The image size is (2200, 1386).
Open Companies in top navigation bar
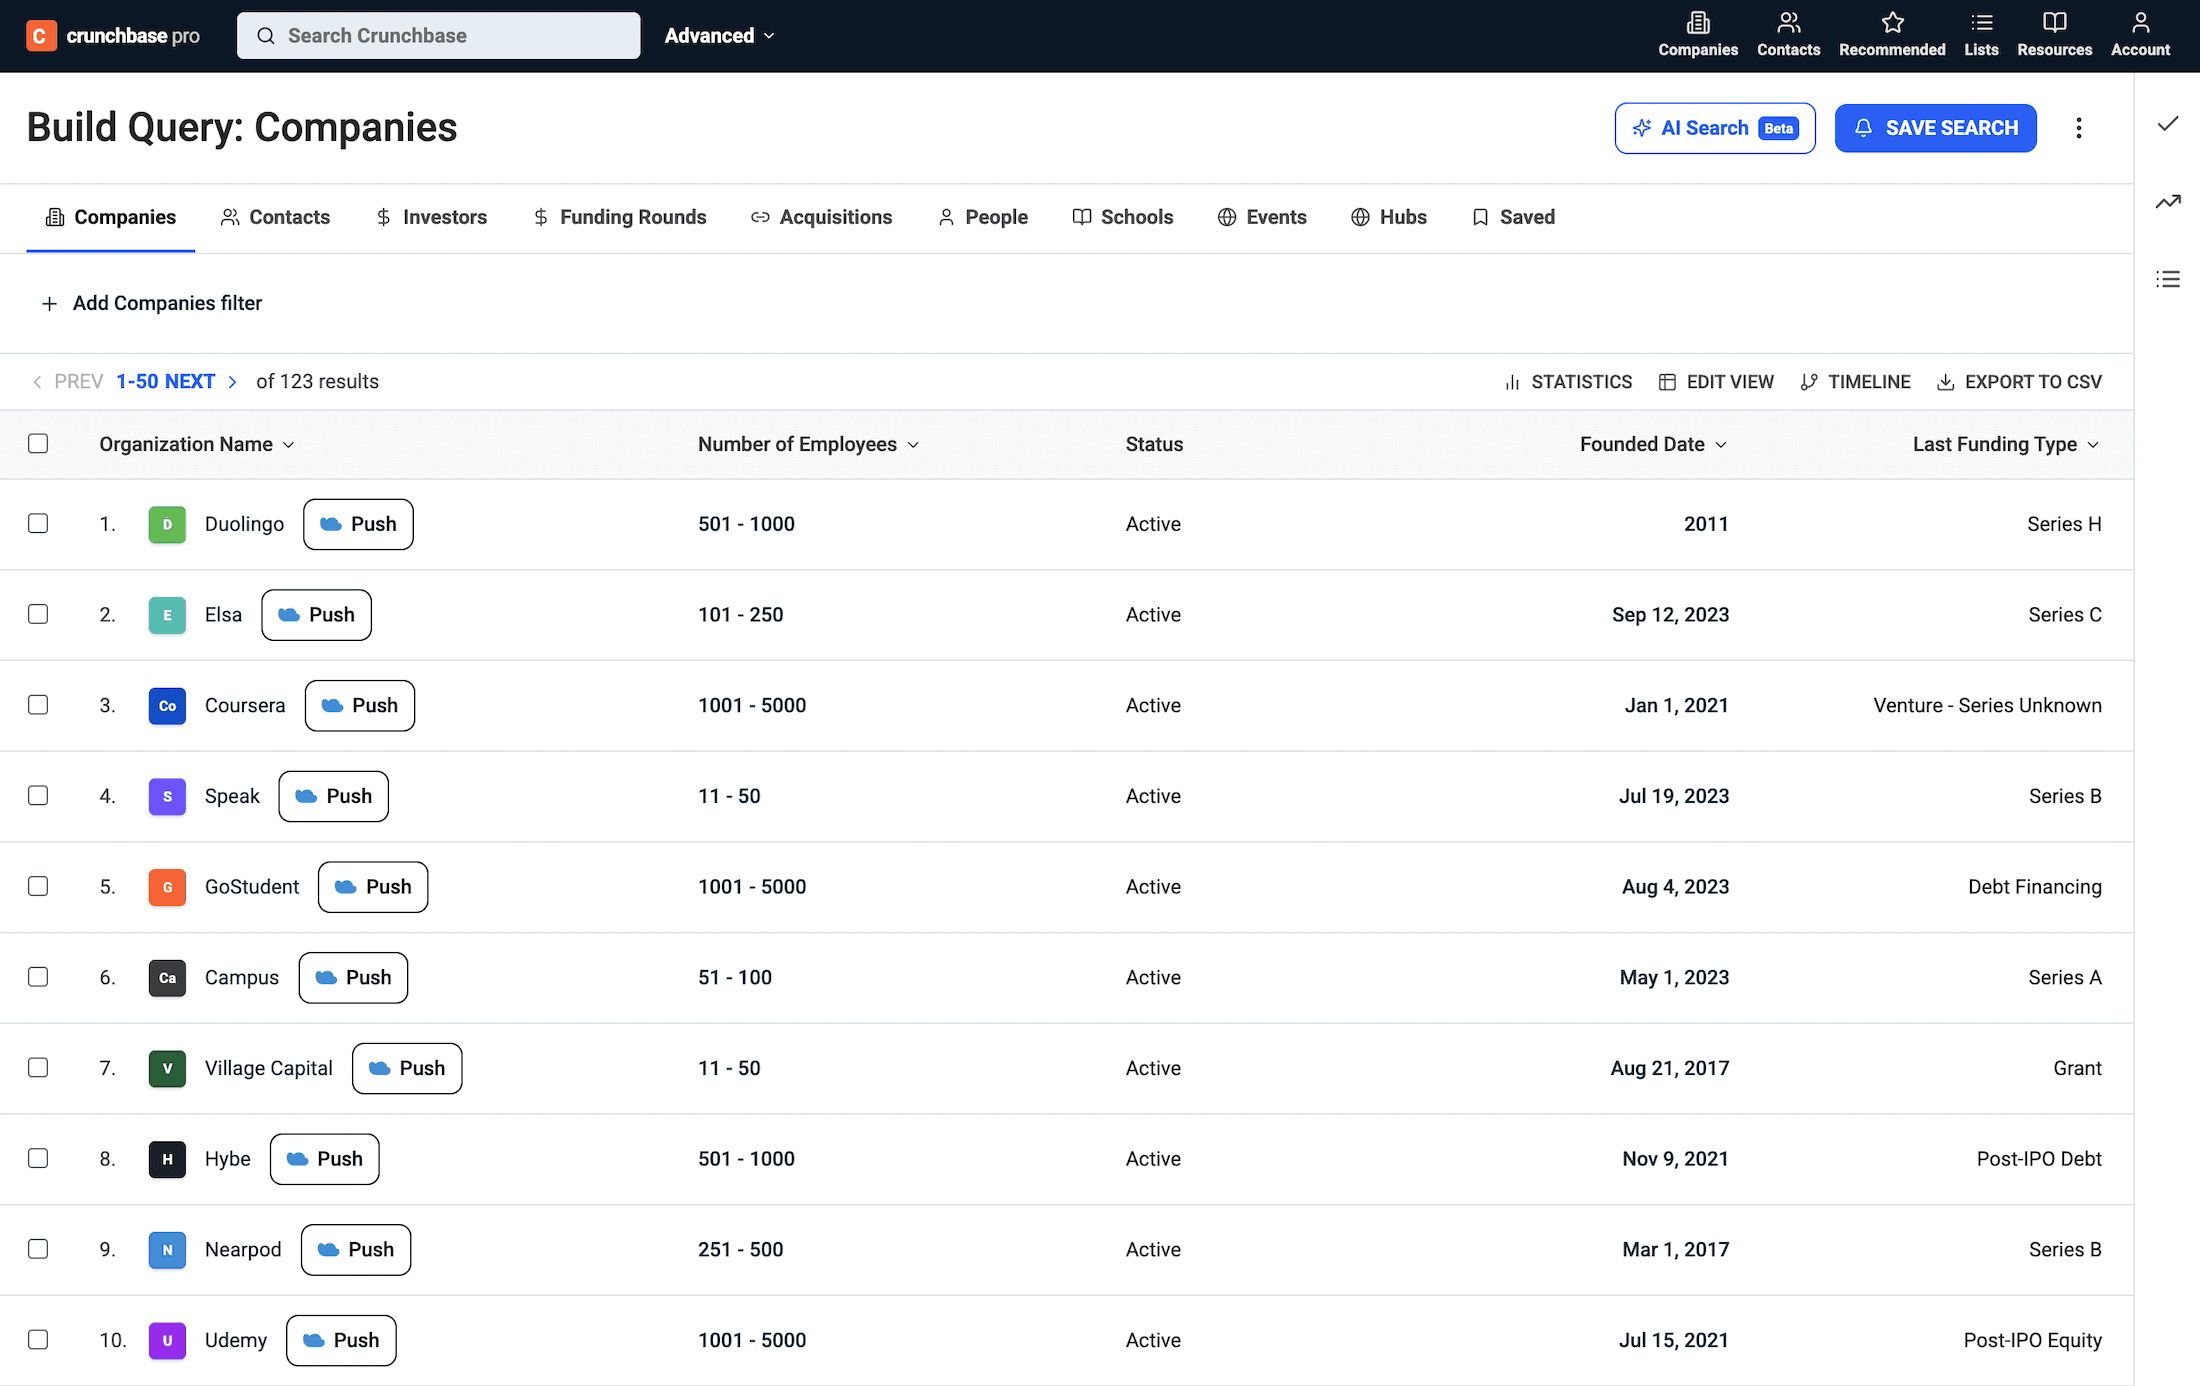[1698, 35]
